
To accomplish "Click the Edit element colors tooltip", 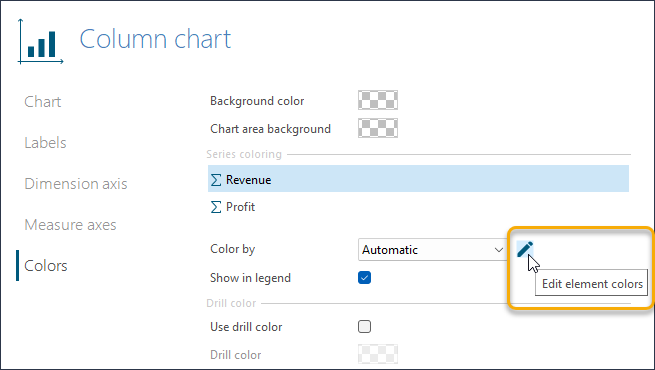I will coord(592,284).
